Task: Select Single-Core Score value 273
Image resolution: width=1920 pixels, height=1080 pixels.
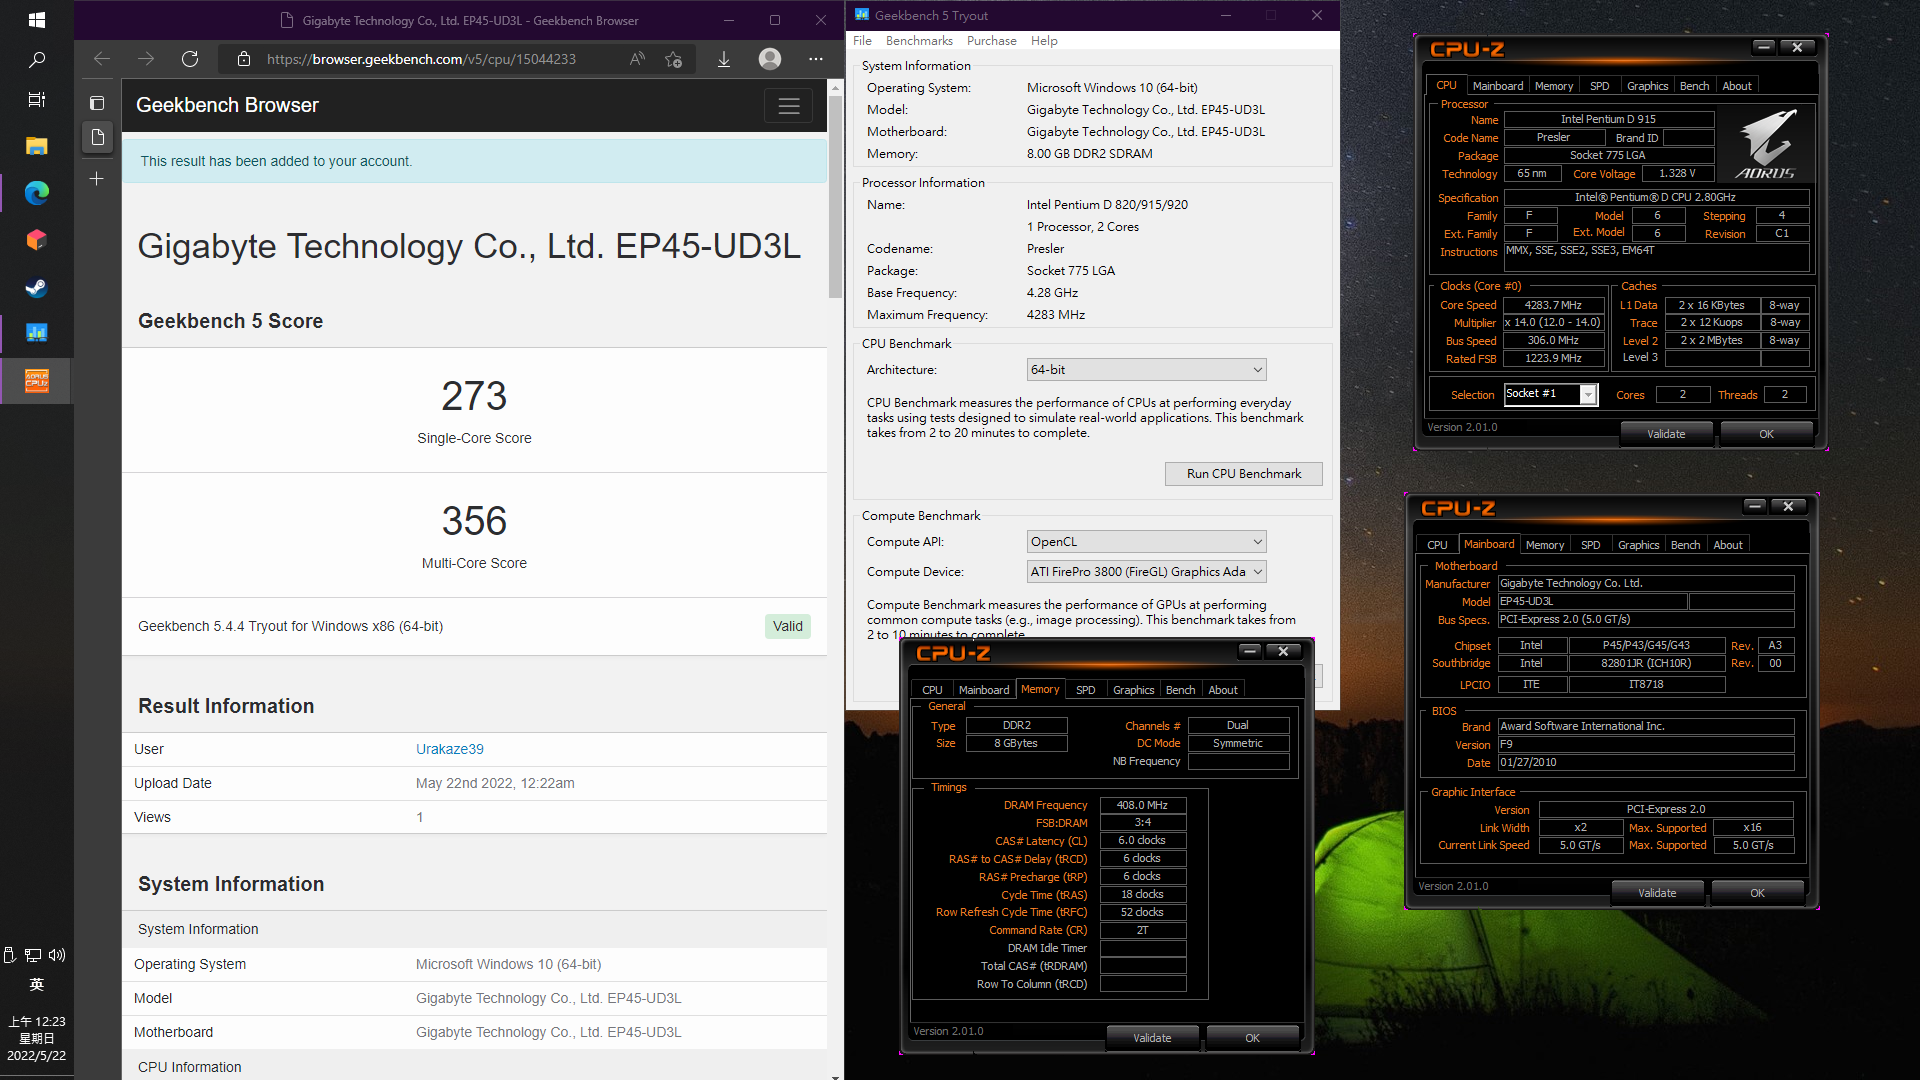Action: [x=474, y=396]
